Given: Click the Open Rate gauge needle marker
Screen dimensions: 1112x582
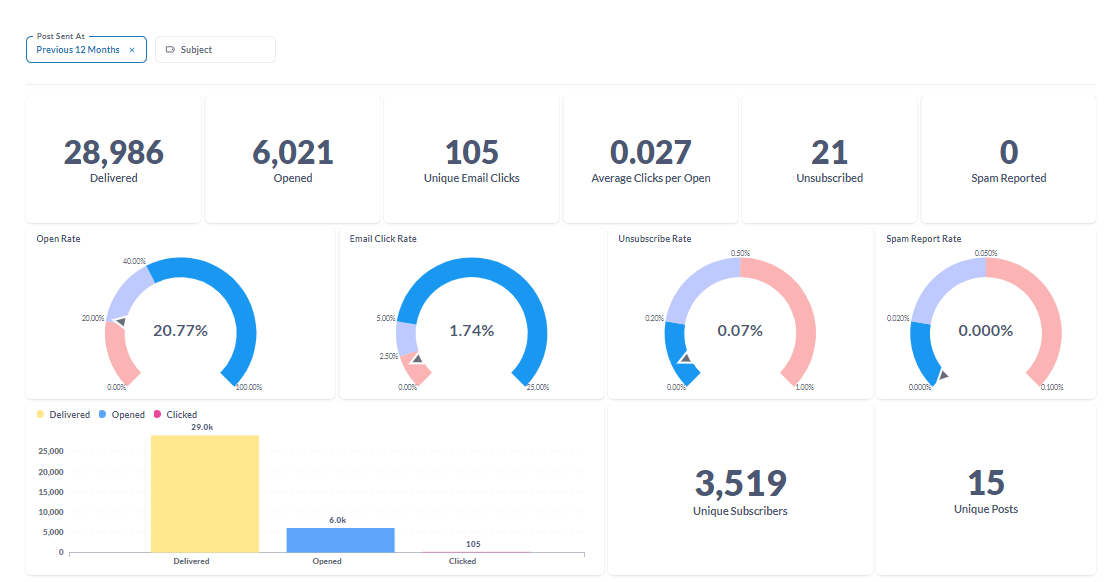Looking at the screenshot, I should 119,321.
